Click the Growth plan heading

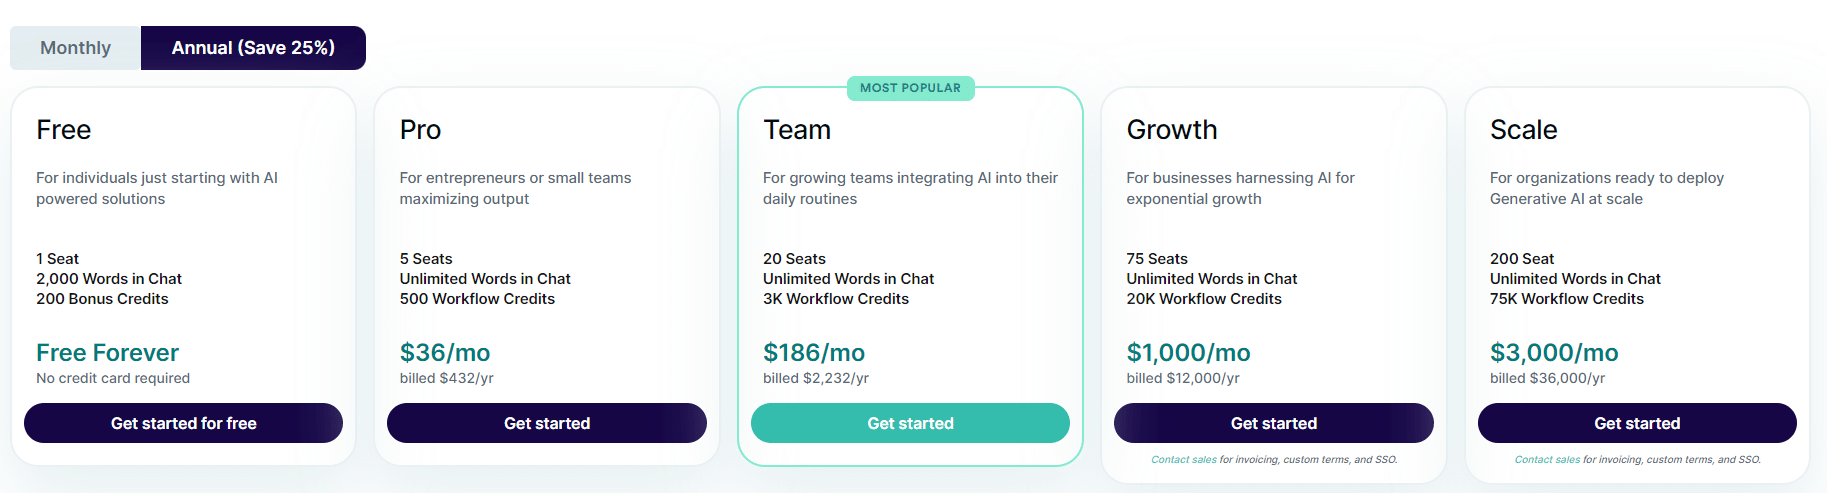click(x=1172, y=130)
